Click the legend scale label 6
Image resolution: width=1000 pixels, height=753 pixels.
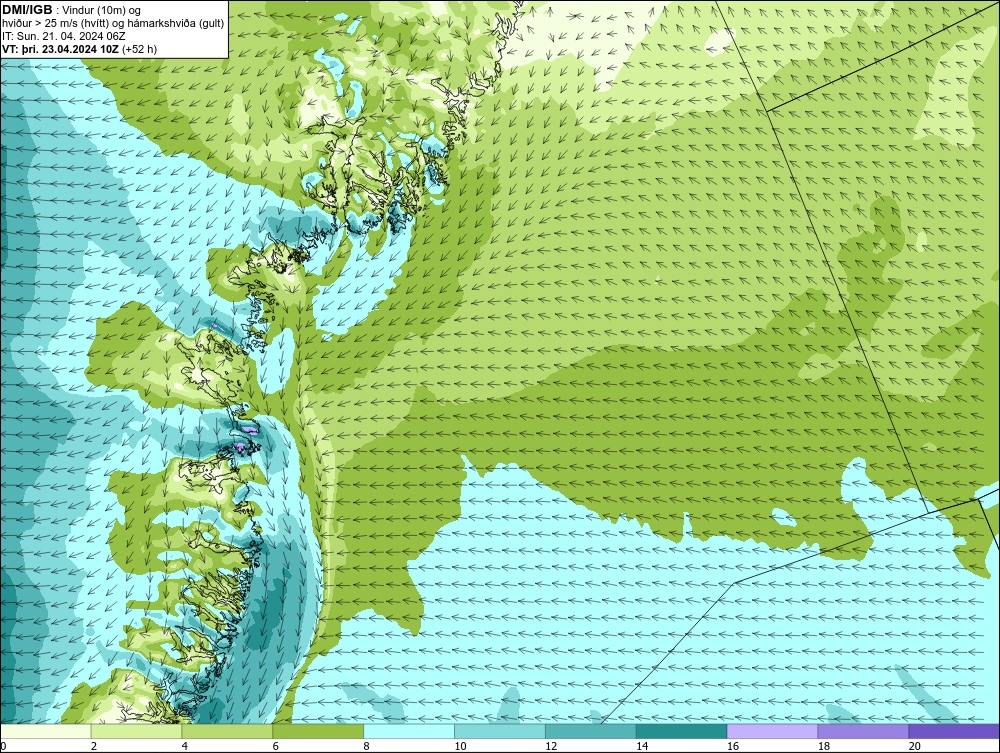click(275, 746)
